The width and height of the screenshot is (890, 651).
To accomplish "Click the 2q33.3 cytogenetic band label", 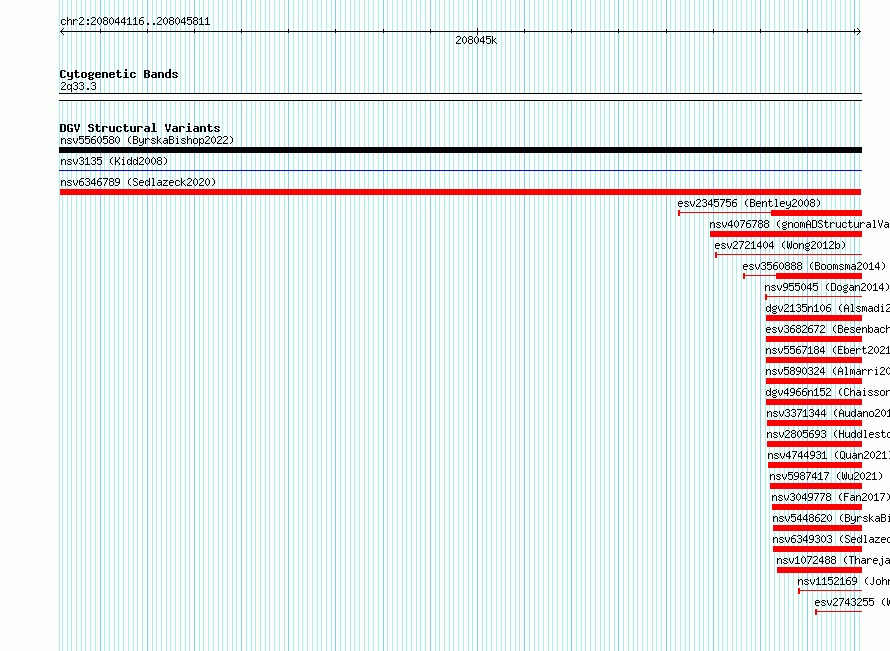I will tap(78, 86).
